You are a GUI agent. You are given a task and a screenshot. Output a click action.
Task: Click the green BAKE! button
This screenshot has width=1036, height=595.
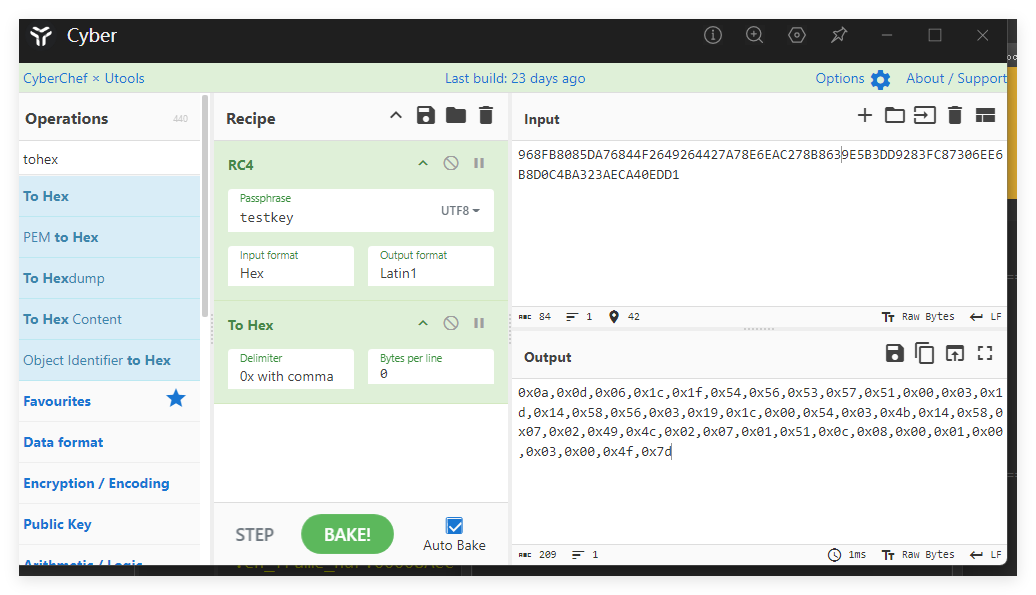348,534
